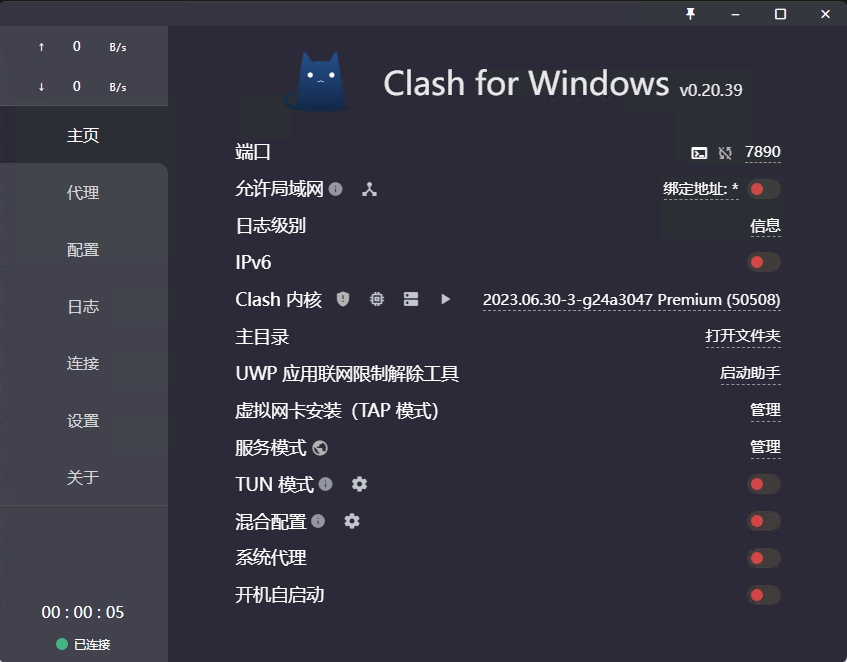847x662 pixels.
Task: Enable 开机自启动
Action: [763, 595]
